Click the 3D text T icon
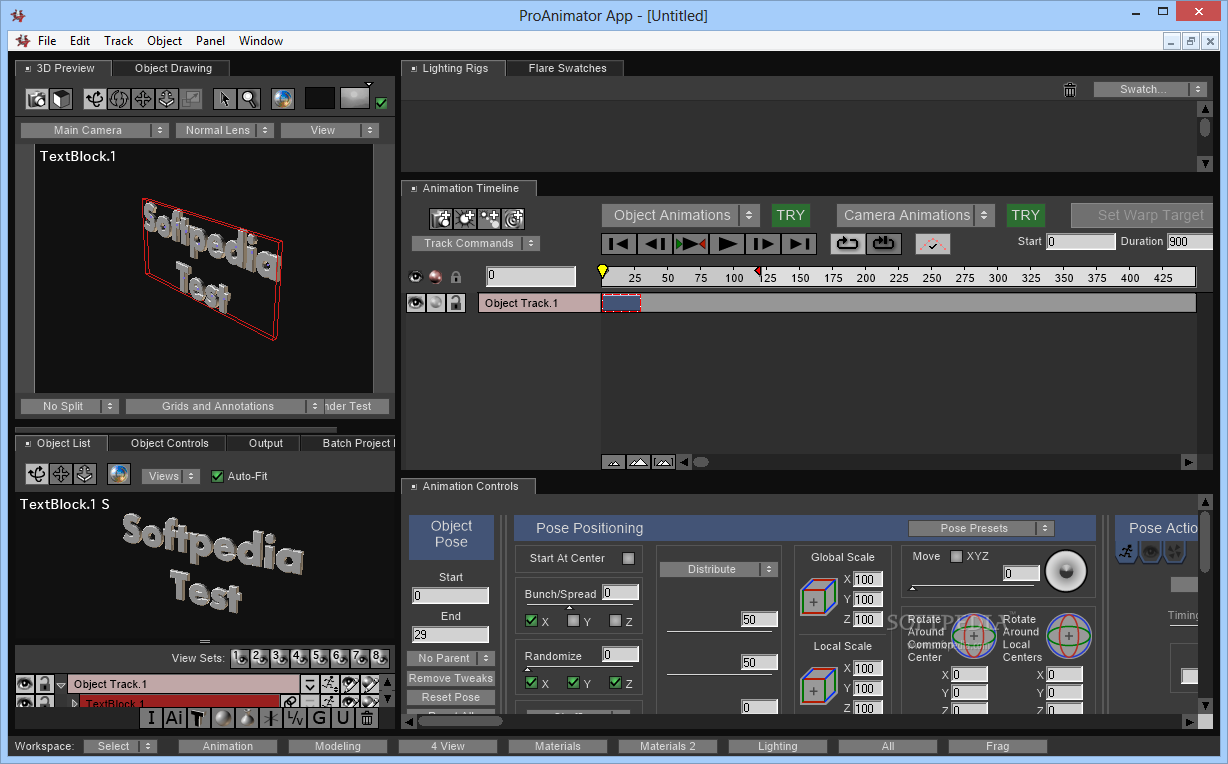Viewport: 1228px width, 764px height. coord(198,717)
